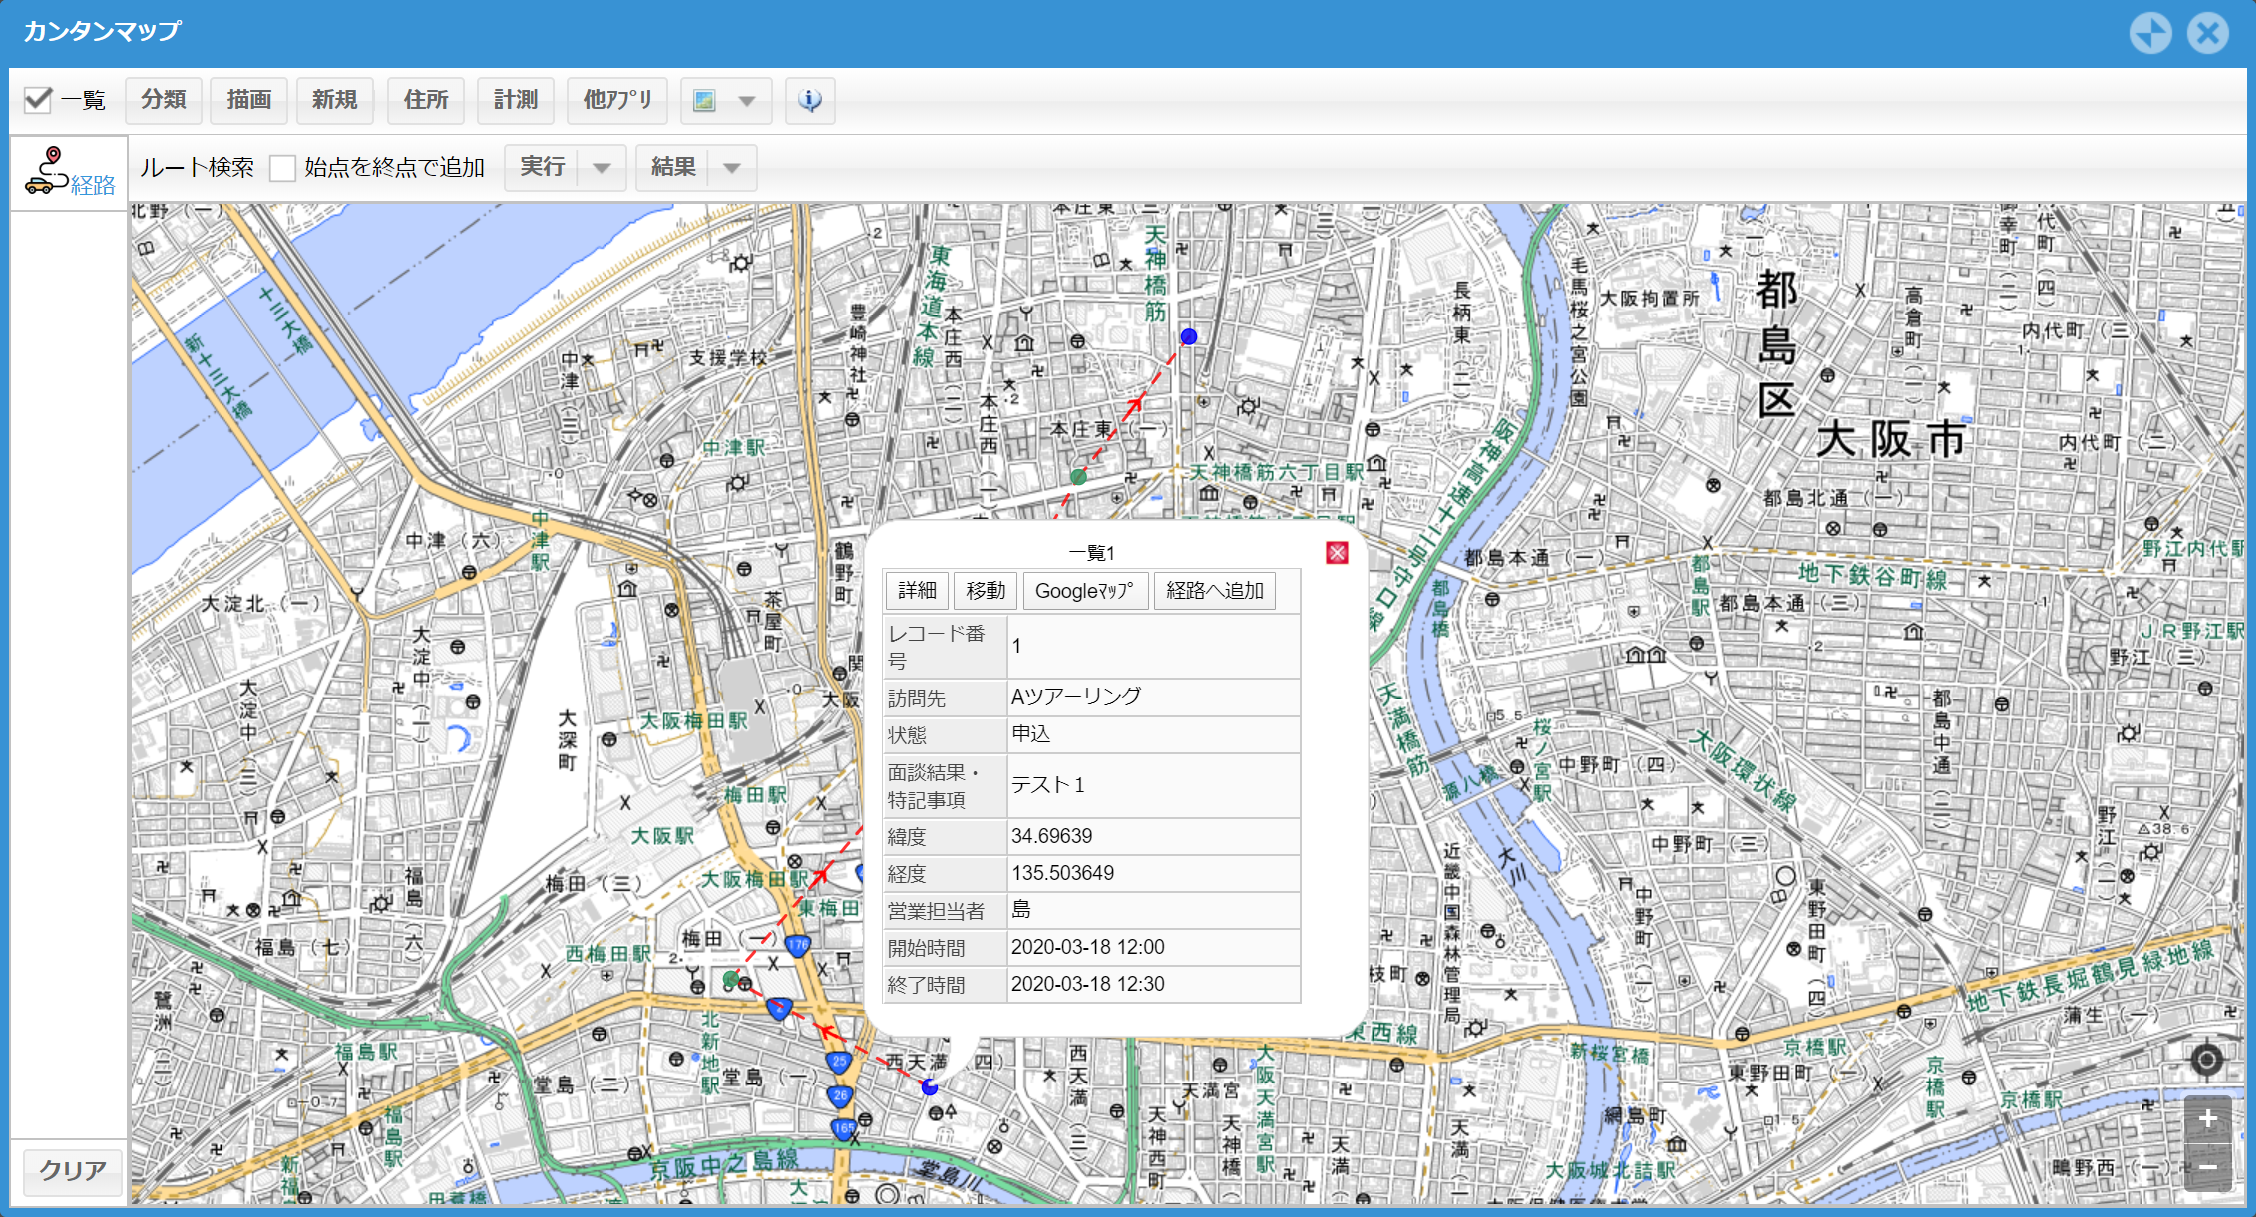Close the カンタンマップ window

click(2208, 33)
